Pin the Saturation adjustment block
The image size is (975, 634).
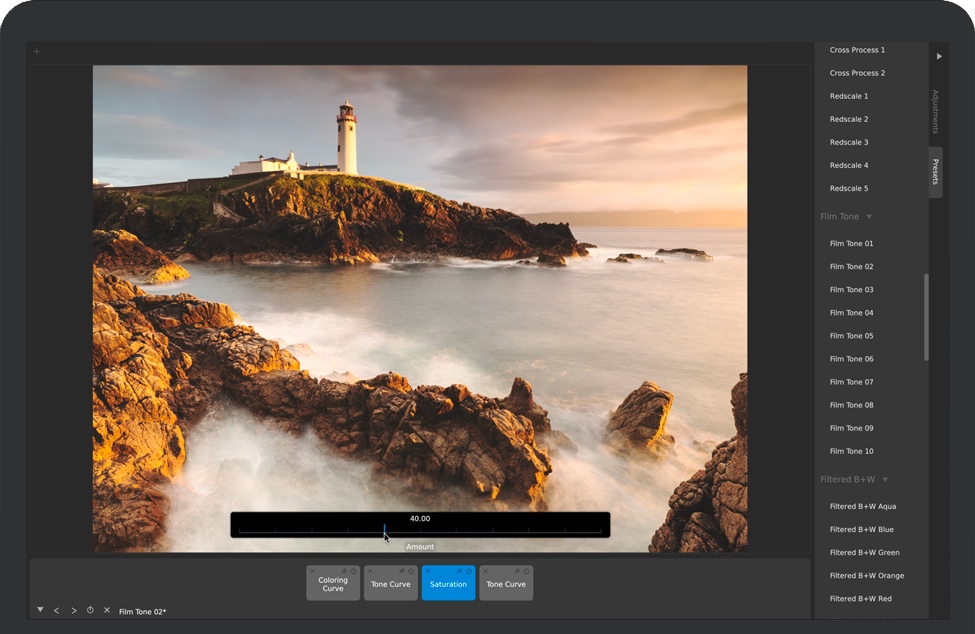point(460,571)
